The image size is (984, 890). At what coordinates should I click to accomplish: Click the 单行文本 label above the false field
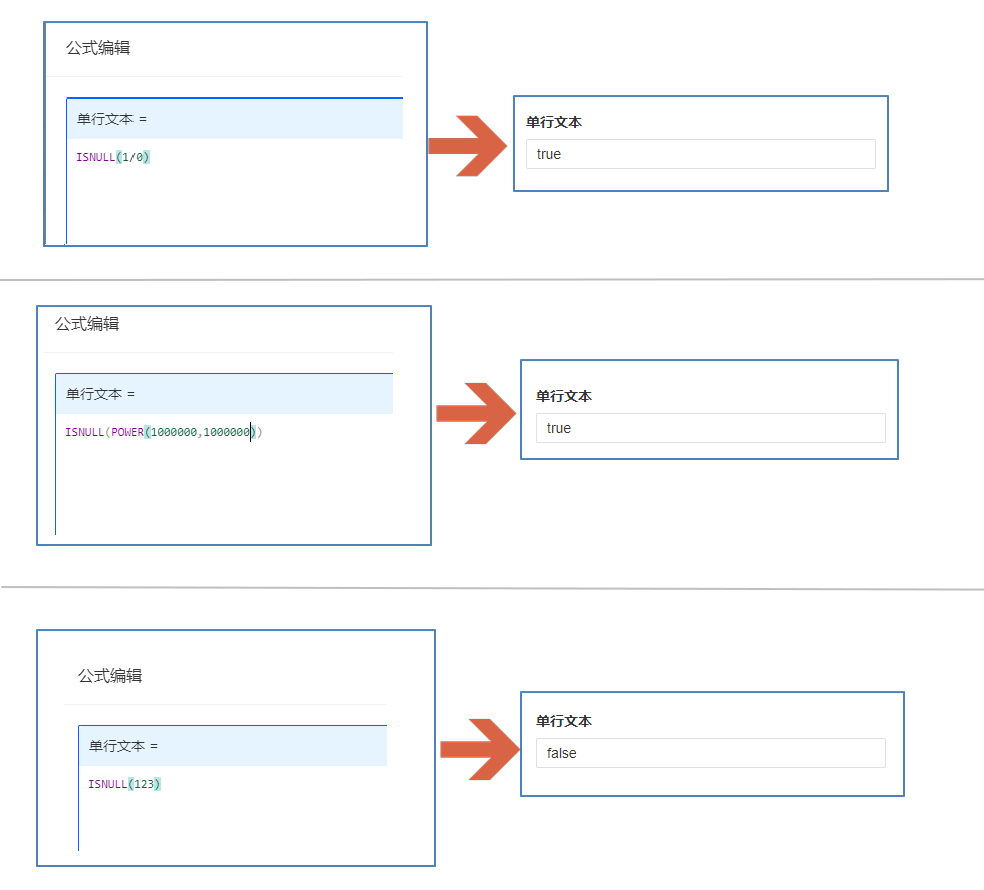click(x=564, y=721)
